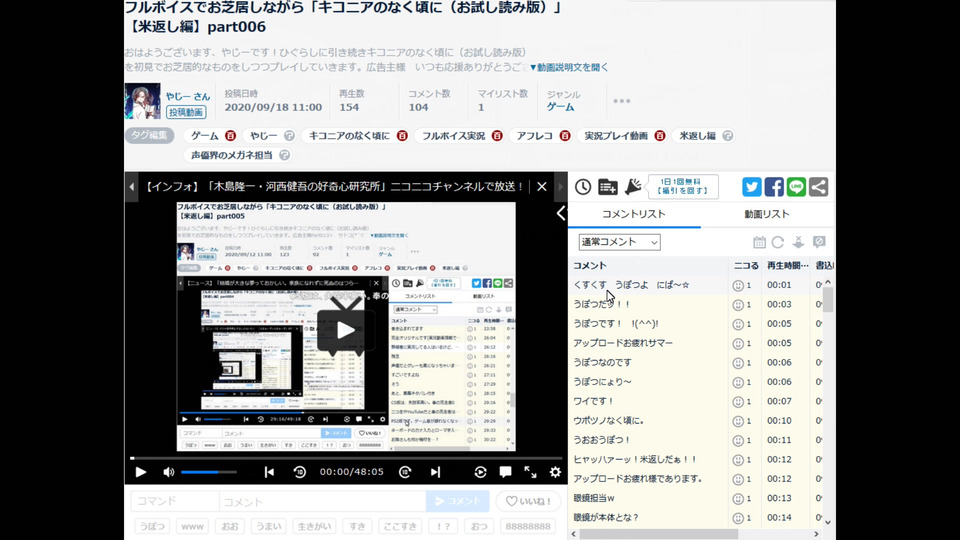
Task: Open player settings gear
Action: [555, 472]
